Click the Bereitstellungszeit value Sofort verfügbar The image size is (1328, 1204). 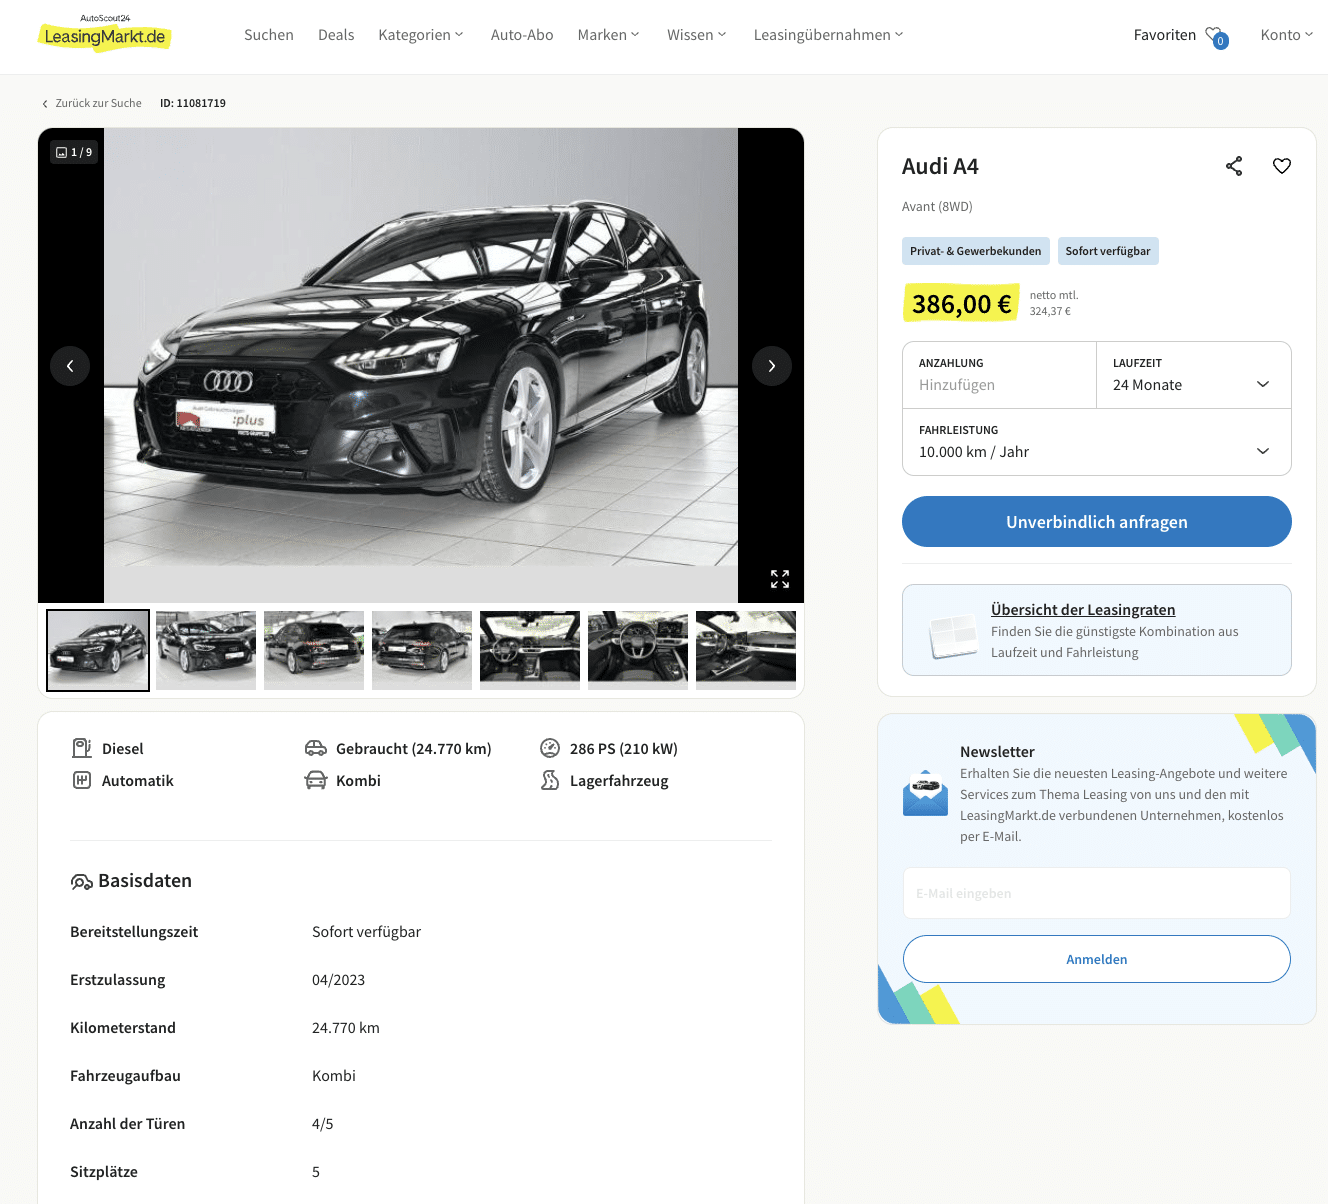pyautogui.click(x=366, y=932)
